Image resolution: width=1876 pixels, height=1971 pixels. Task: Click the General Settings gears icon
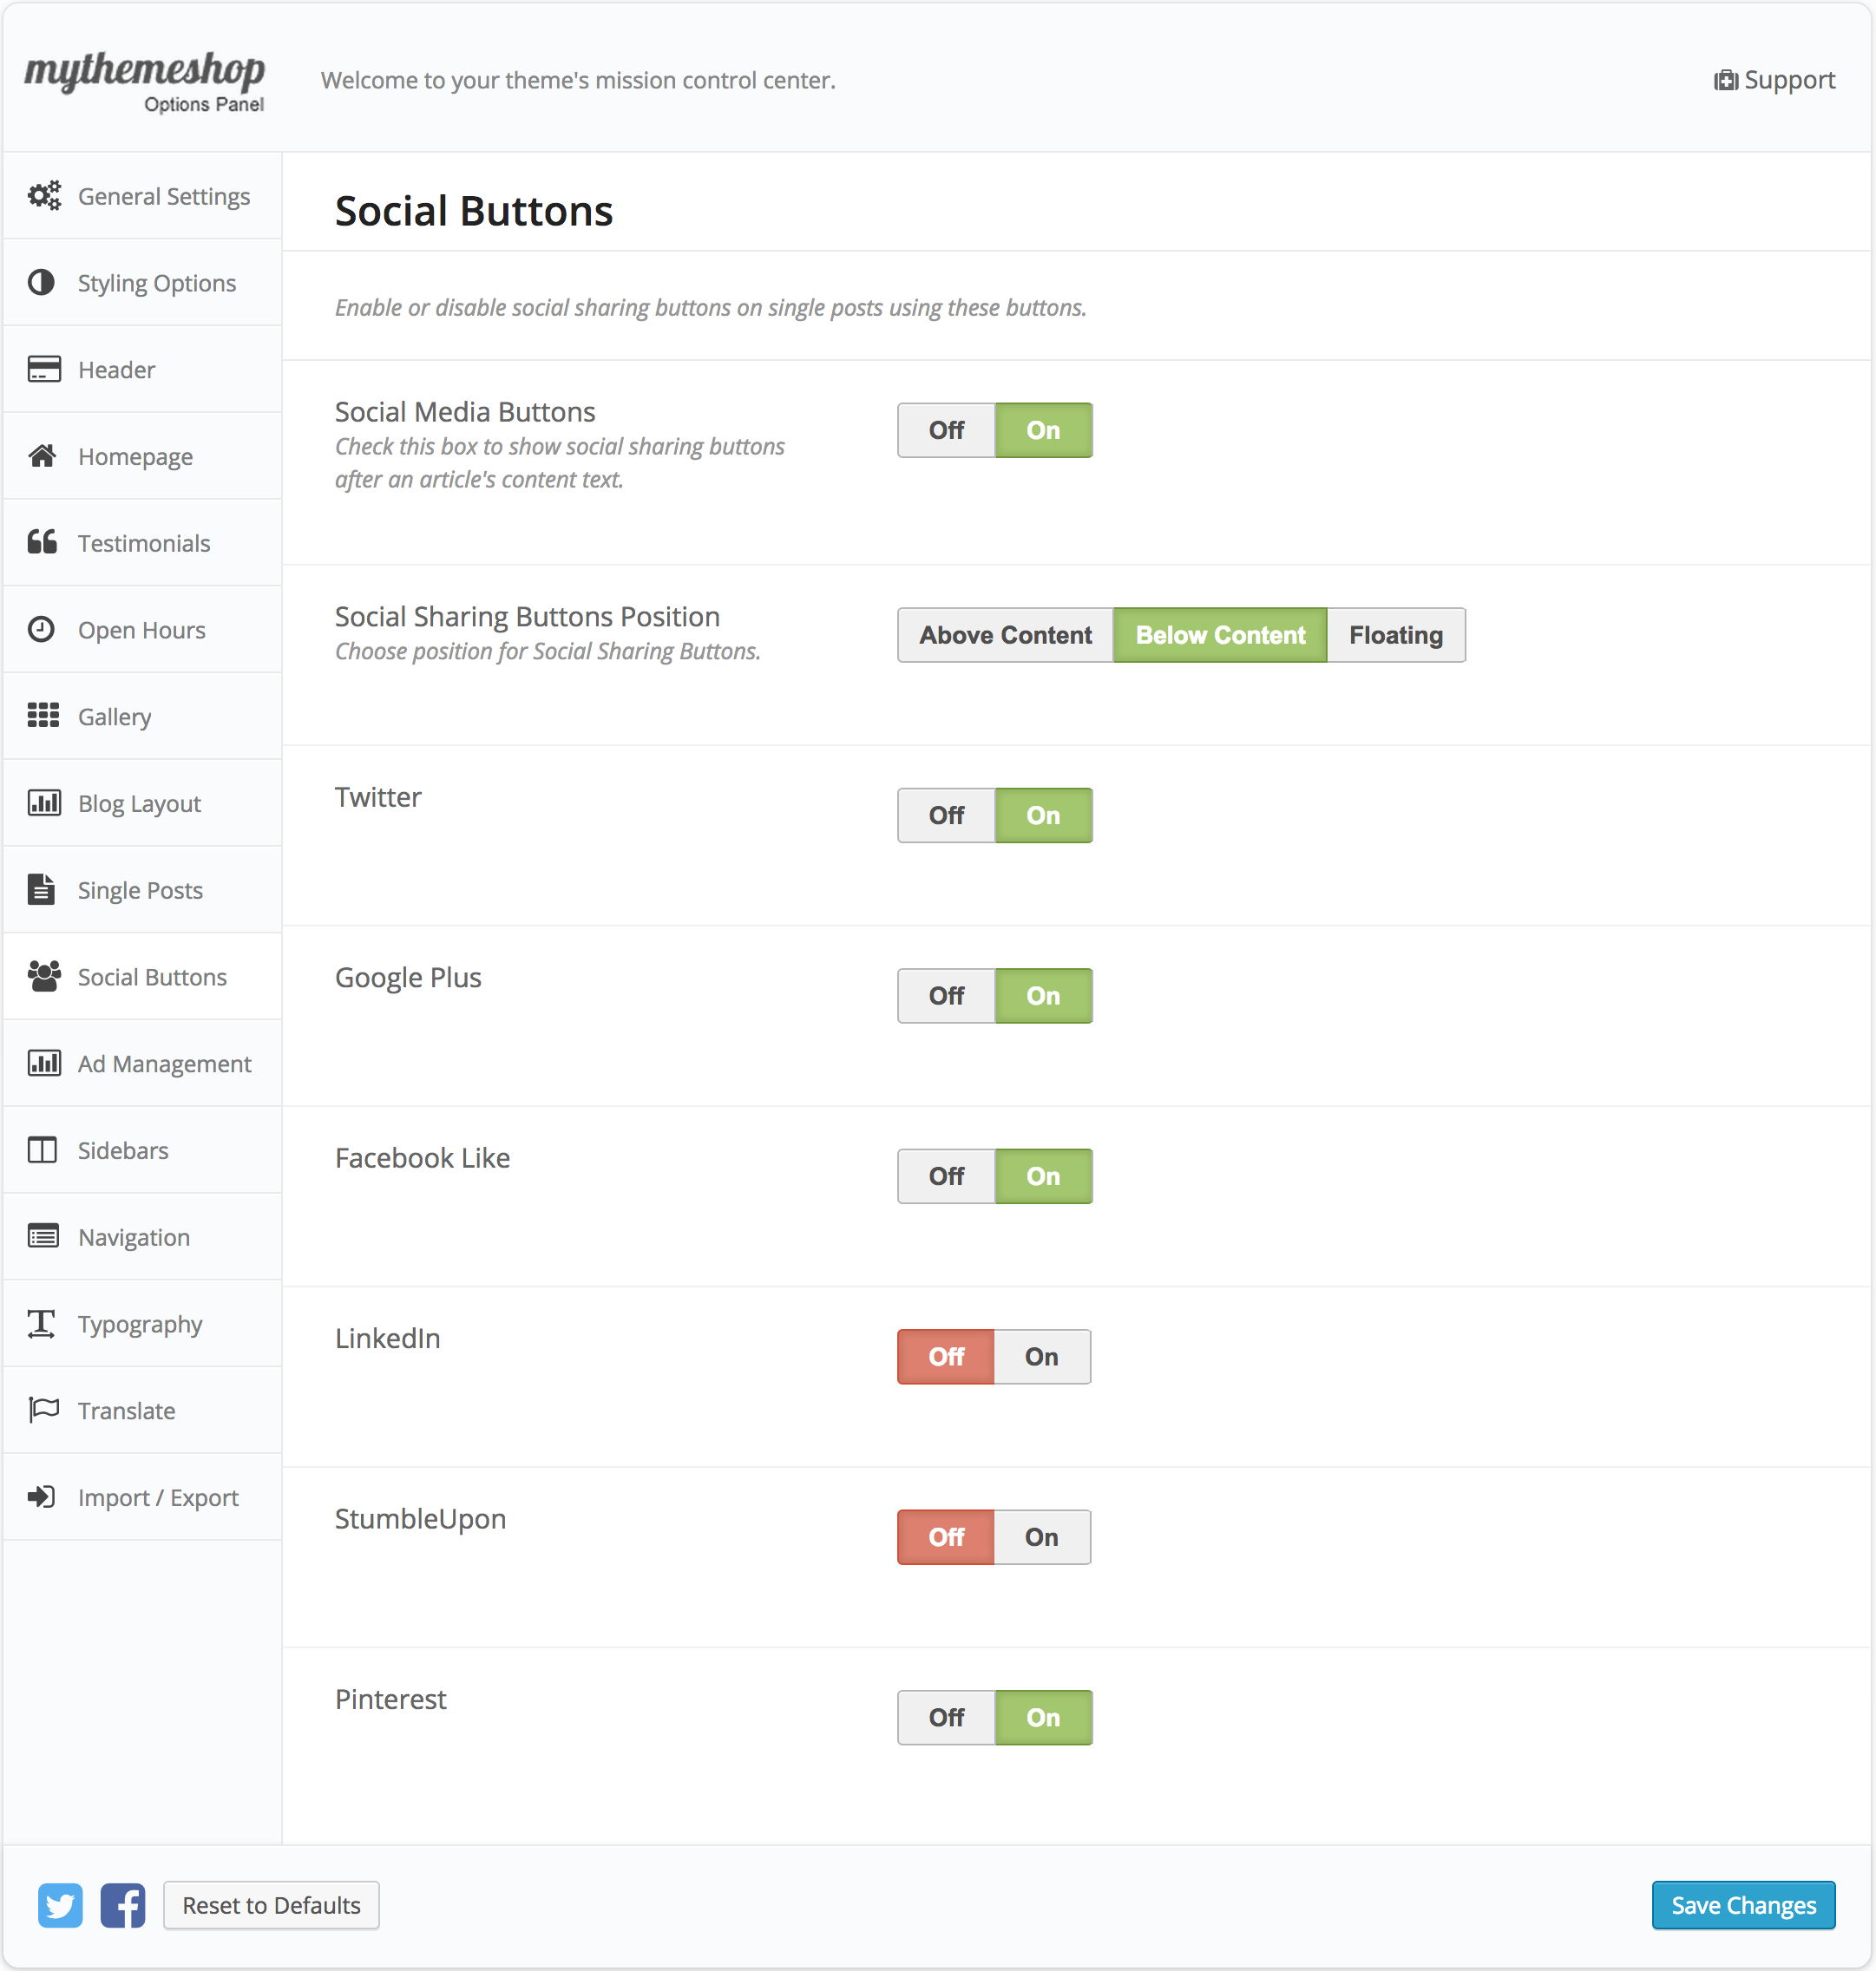43,196
